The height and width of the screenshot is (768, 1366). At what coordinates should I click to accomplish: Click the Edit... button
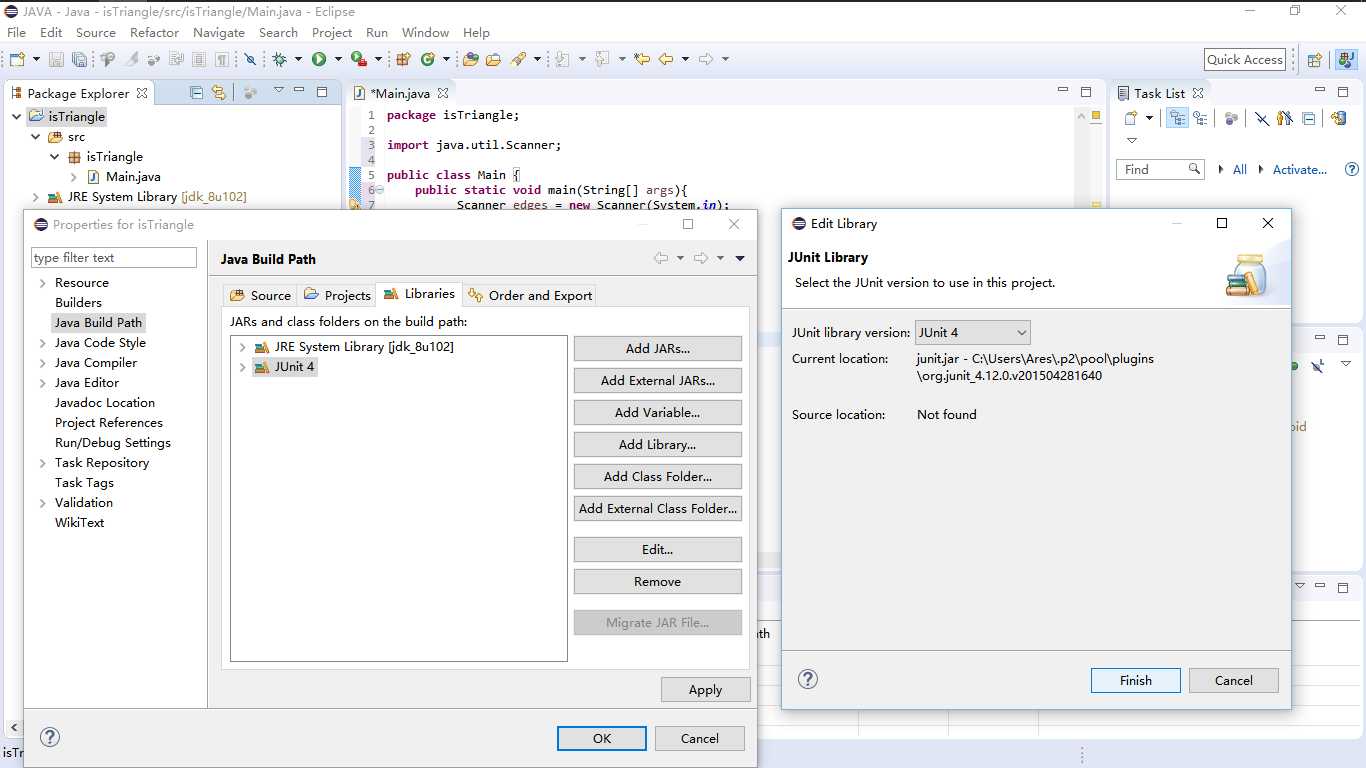click(x=658, y=549)
